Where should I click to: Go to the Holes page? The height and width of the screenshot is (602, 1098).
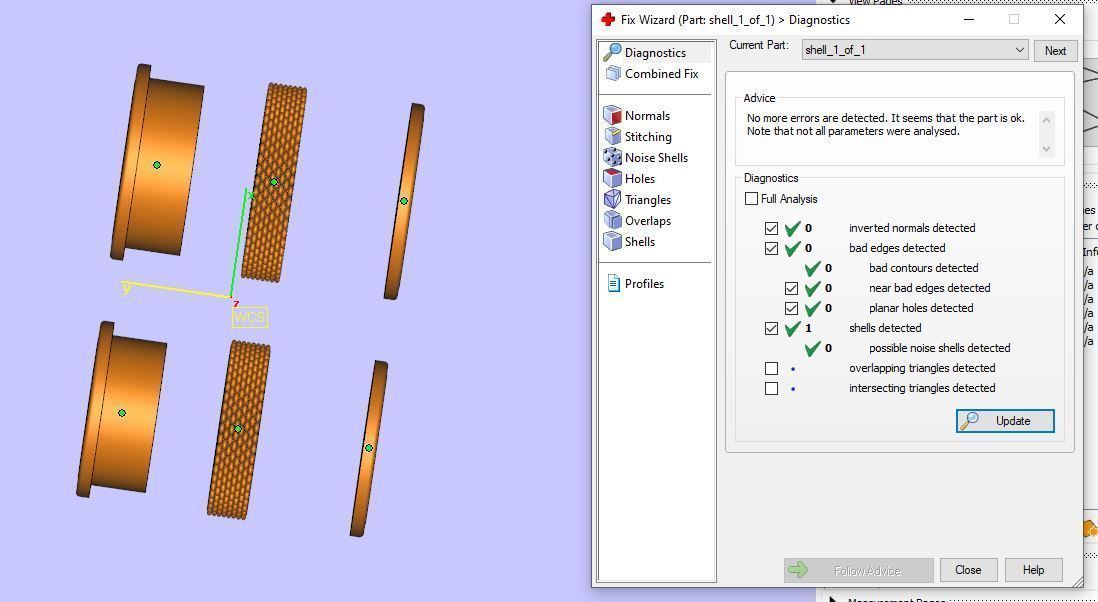[639, 178]
